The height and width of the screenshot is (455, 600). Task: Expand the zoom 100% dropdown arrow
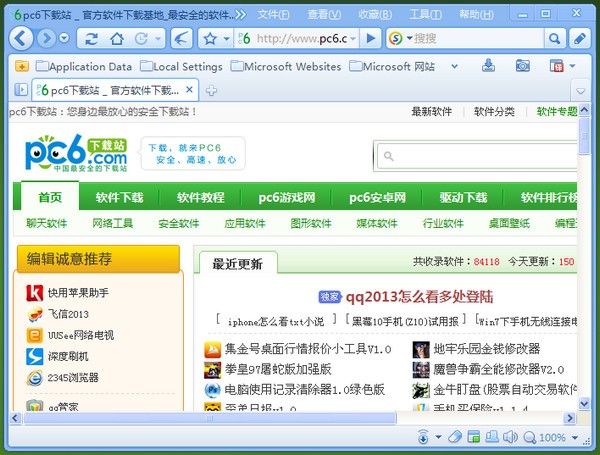(574, 437)
